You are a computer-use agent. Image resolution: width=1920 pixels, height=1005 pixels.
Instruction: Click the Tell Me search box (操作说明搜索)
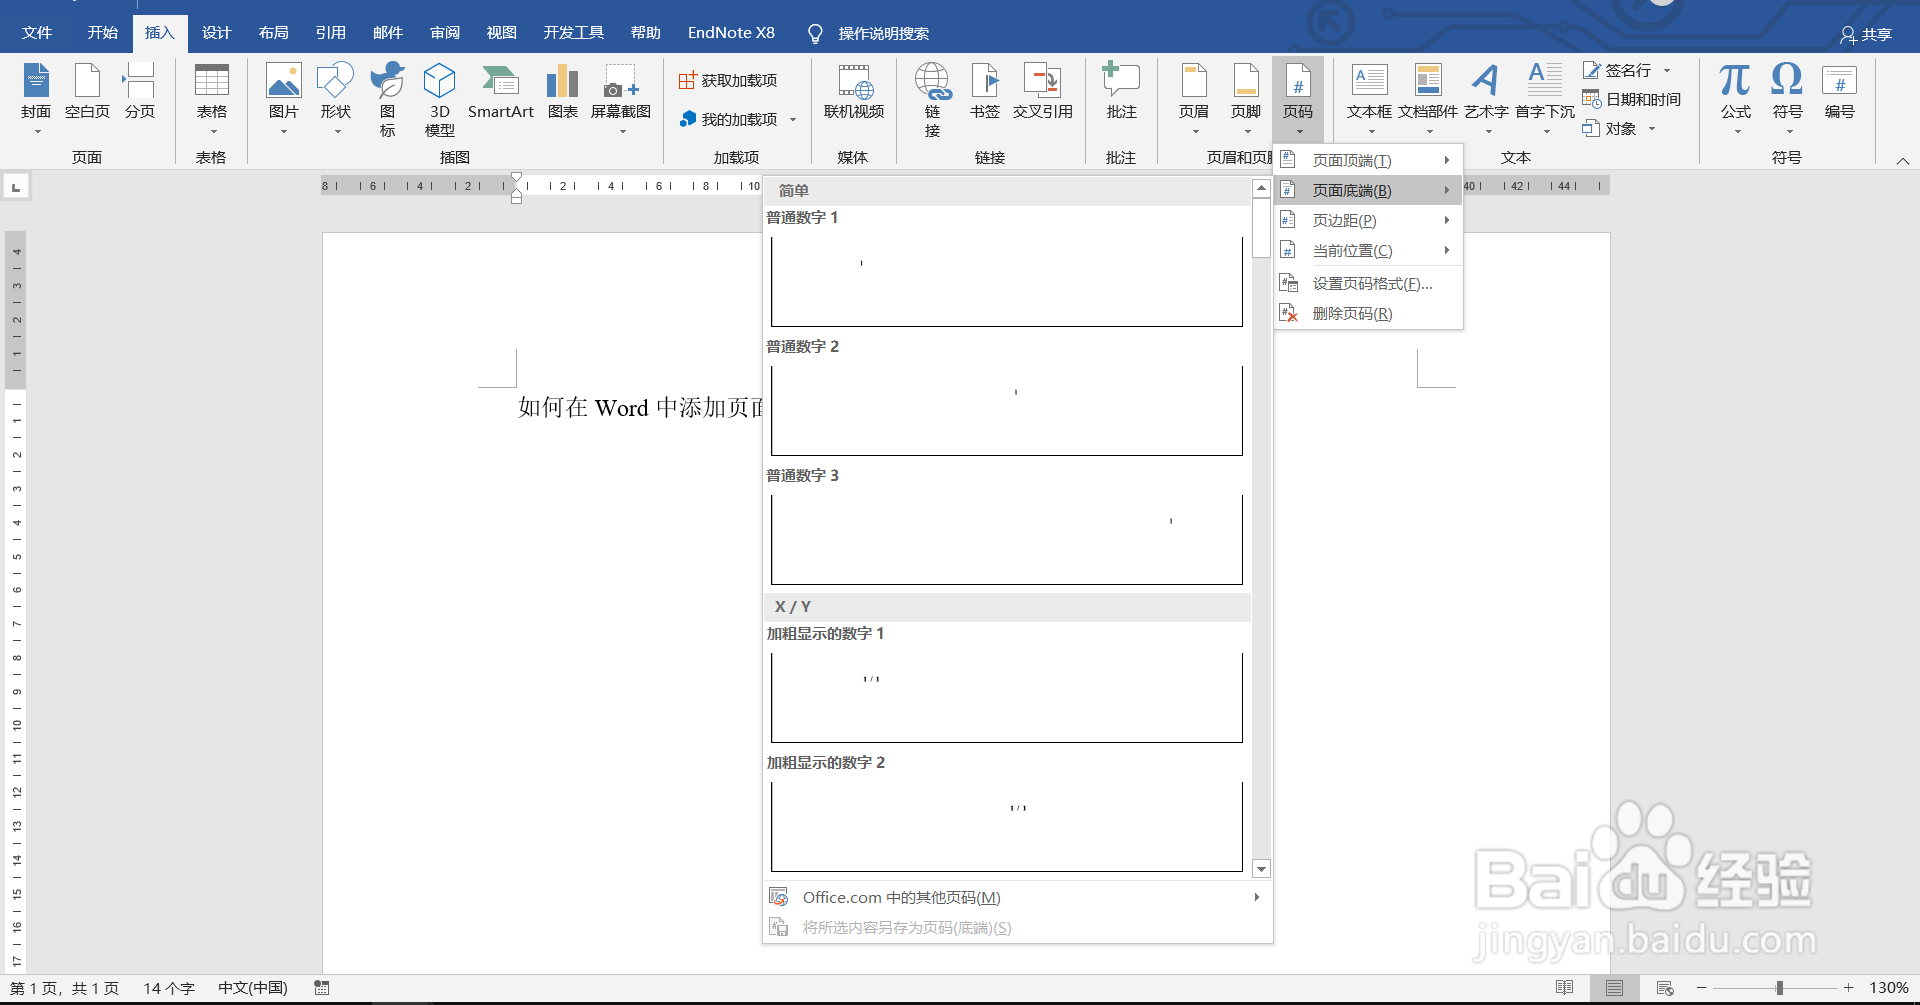tap(868, 34)
